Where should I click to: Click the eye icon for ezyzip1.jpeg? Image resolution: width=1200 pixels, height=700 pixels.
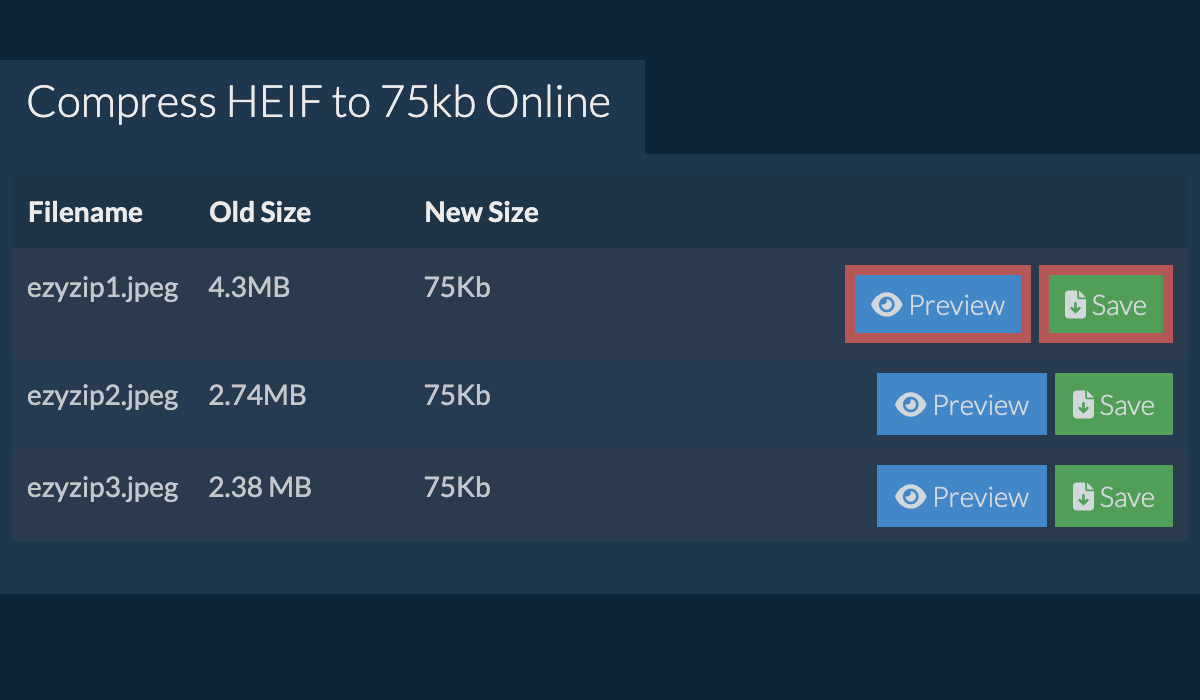[x=886, y=305]
